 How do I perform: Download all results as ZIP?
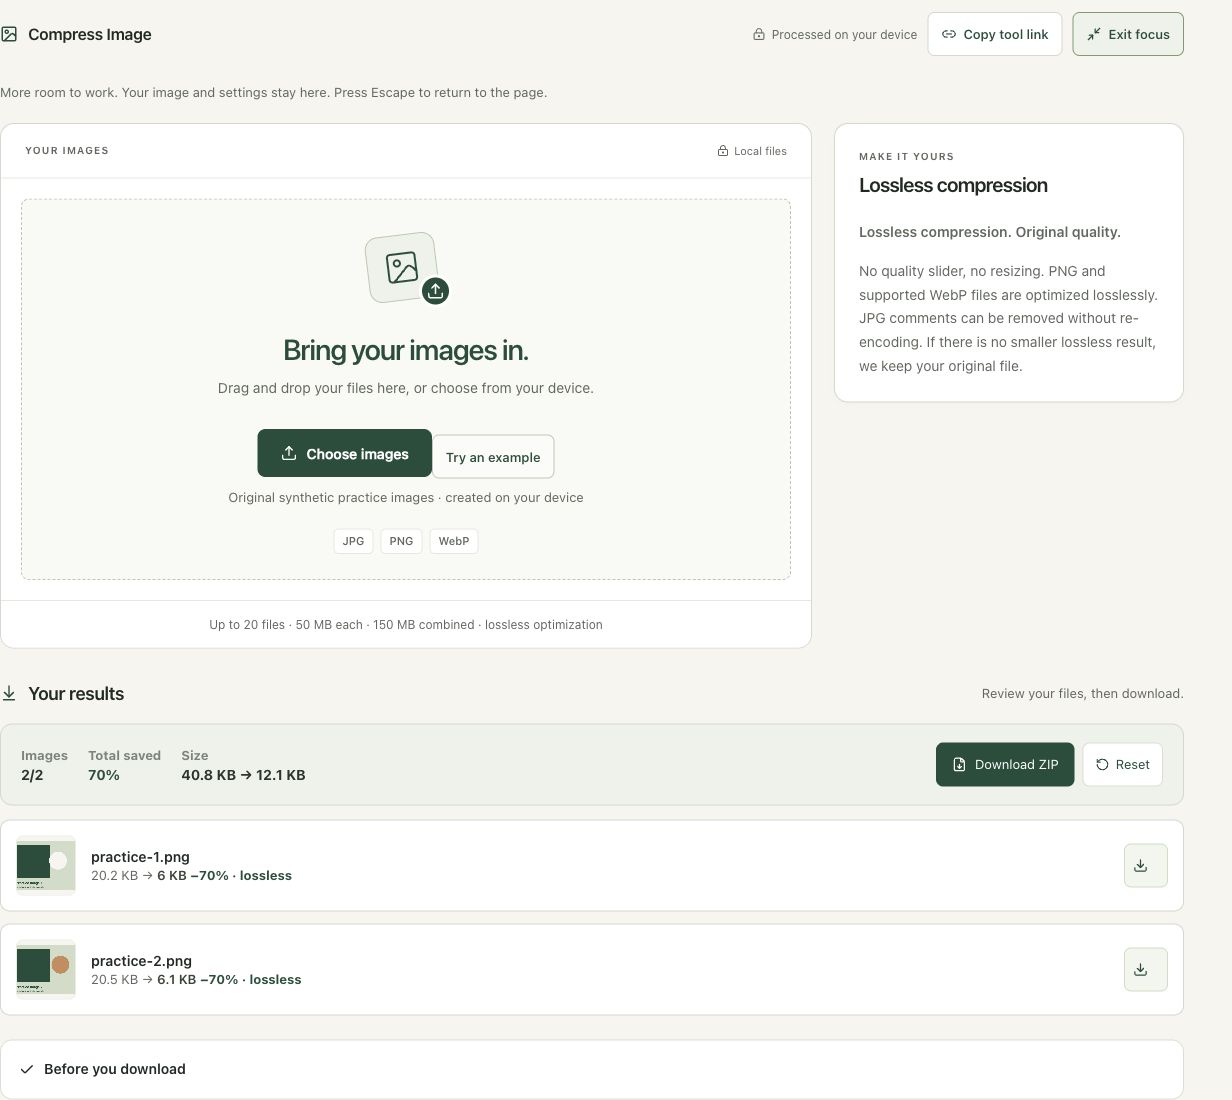click(1004, 764)
